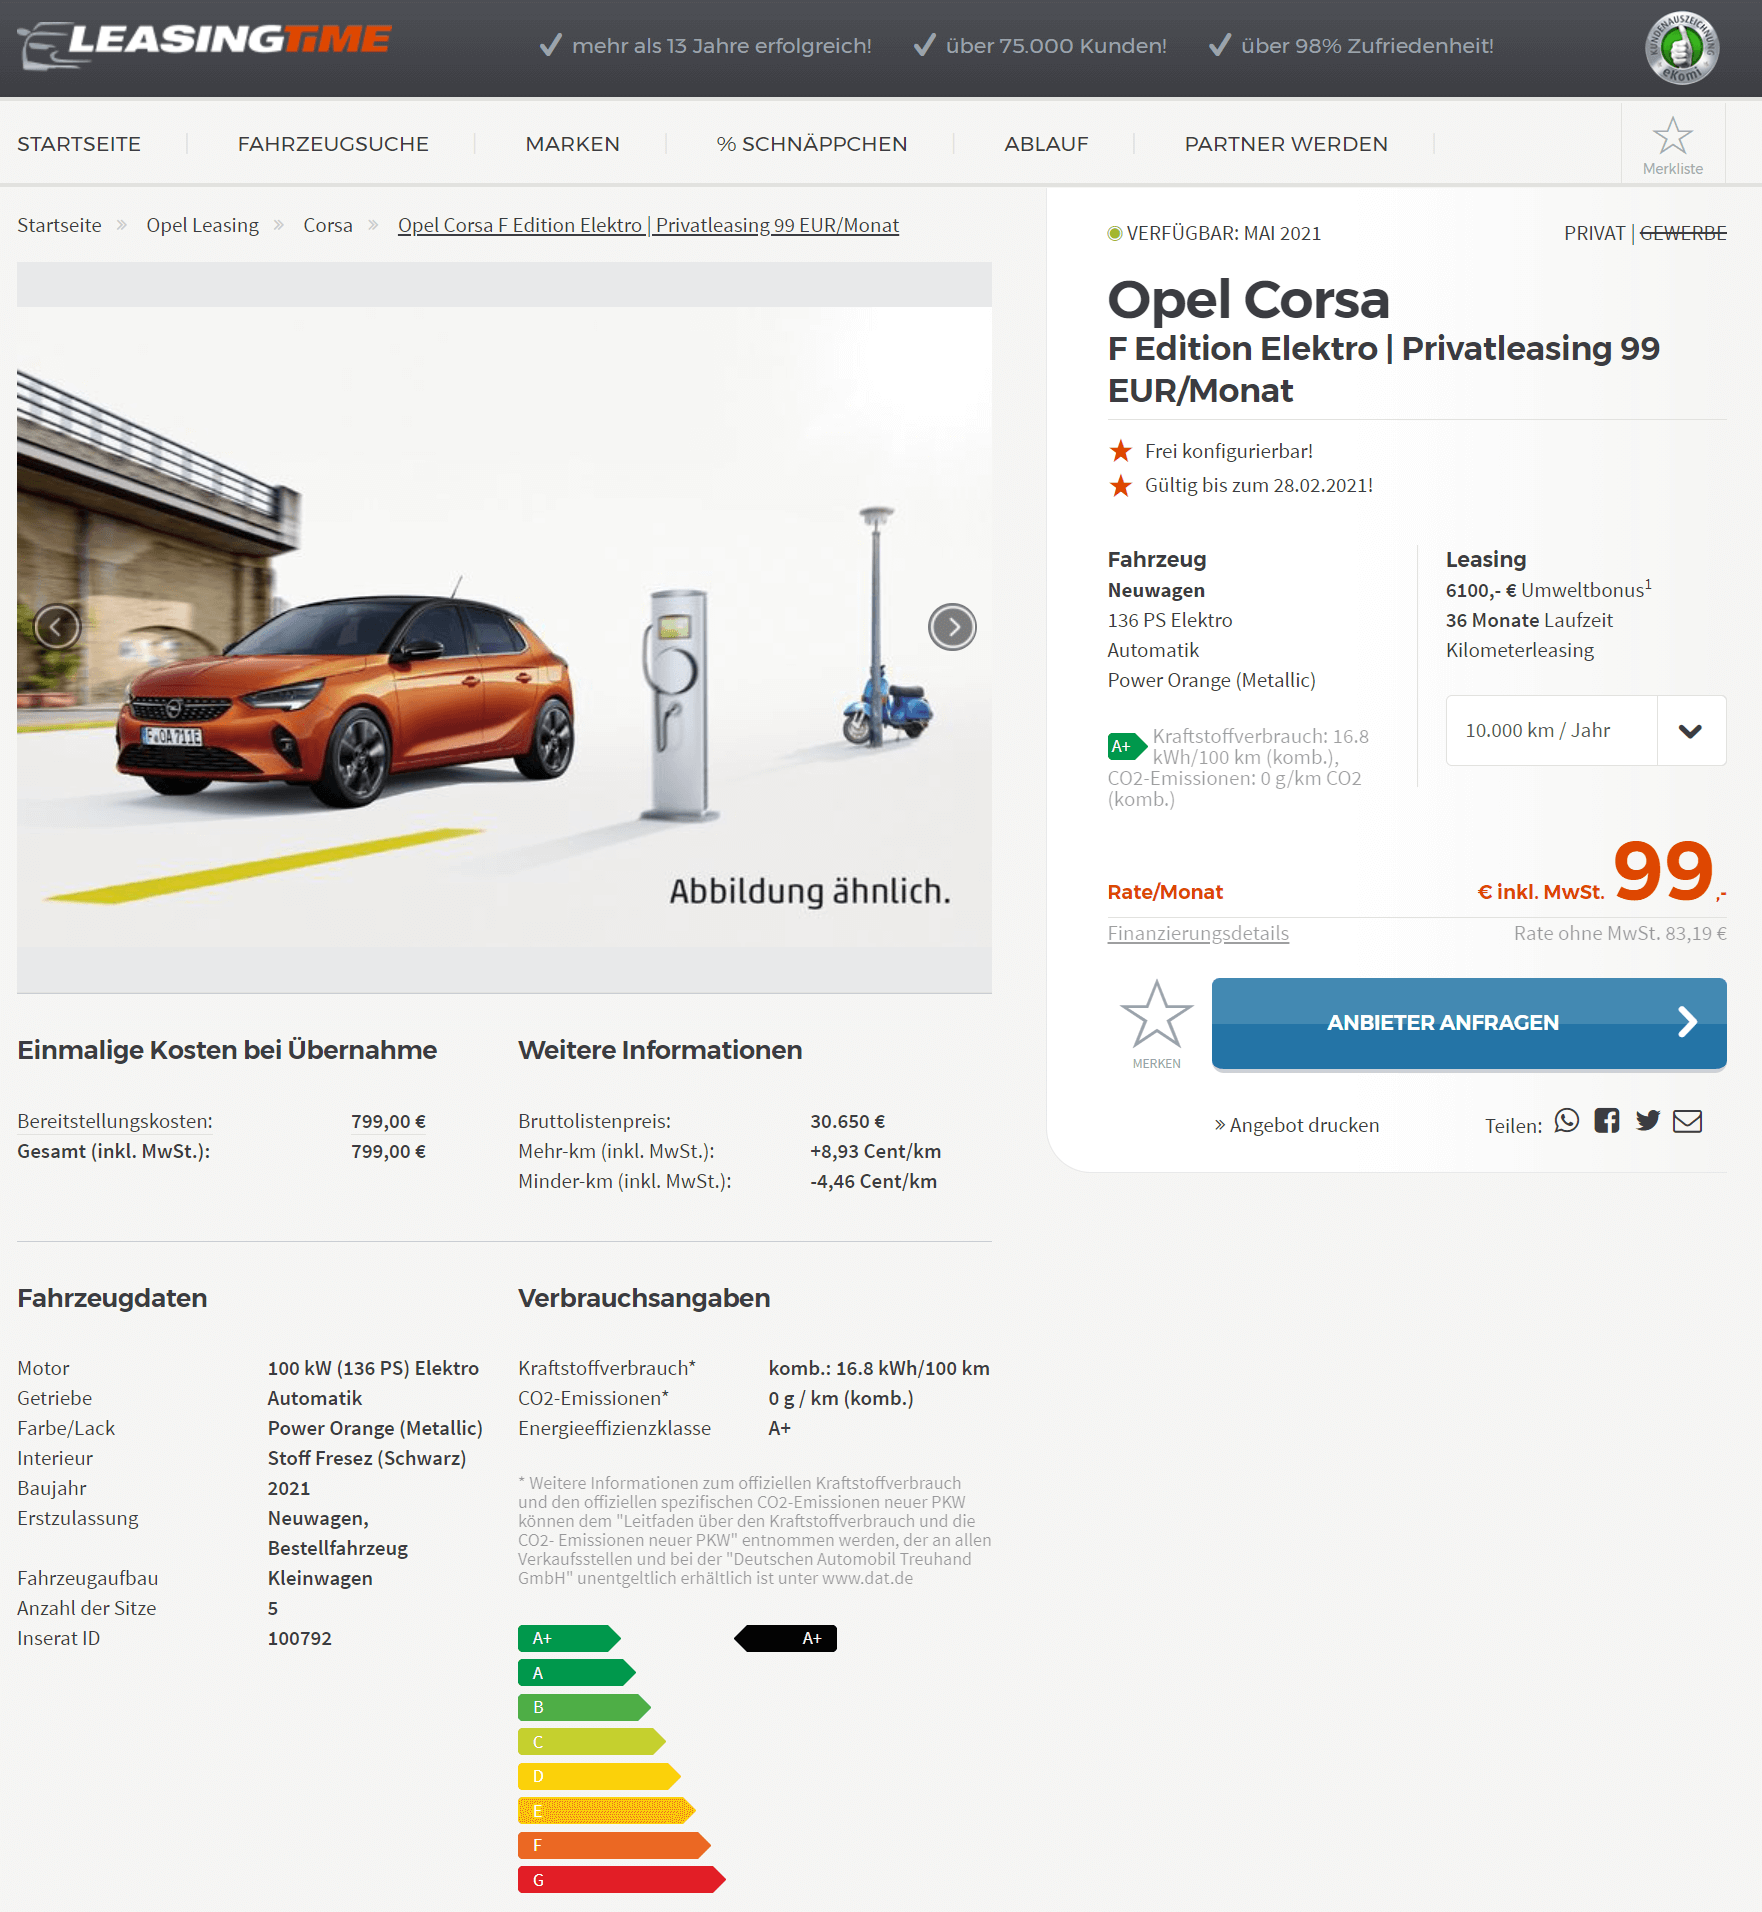Show previous car image arrow
1762x1912 pixels.
pyautogui.click(x=57, y=627)
